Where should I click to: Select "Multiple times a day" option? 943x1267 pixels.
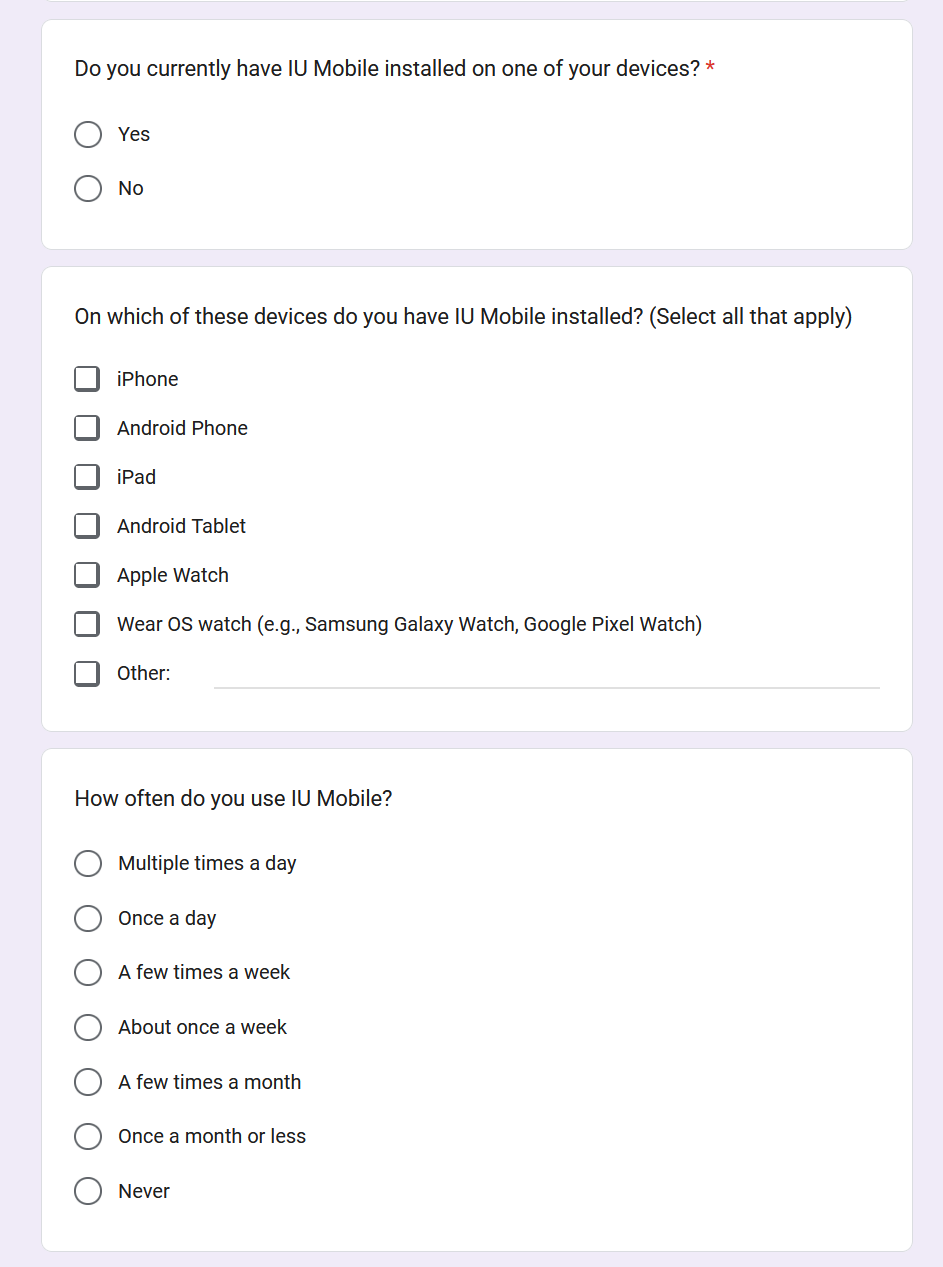88,863
